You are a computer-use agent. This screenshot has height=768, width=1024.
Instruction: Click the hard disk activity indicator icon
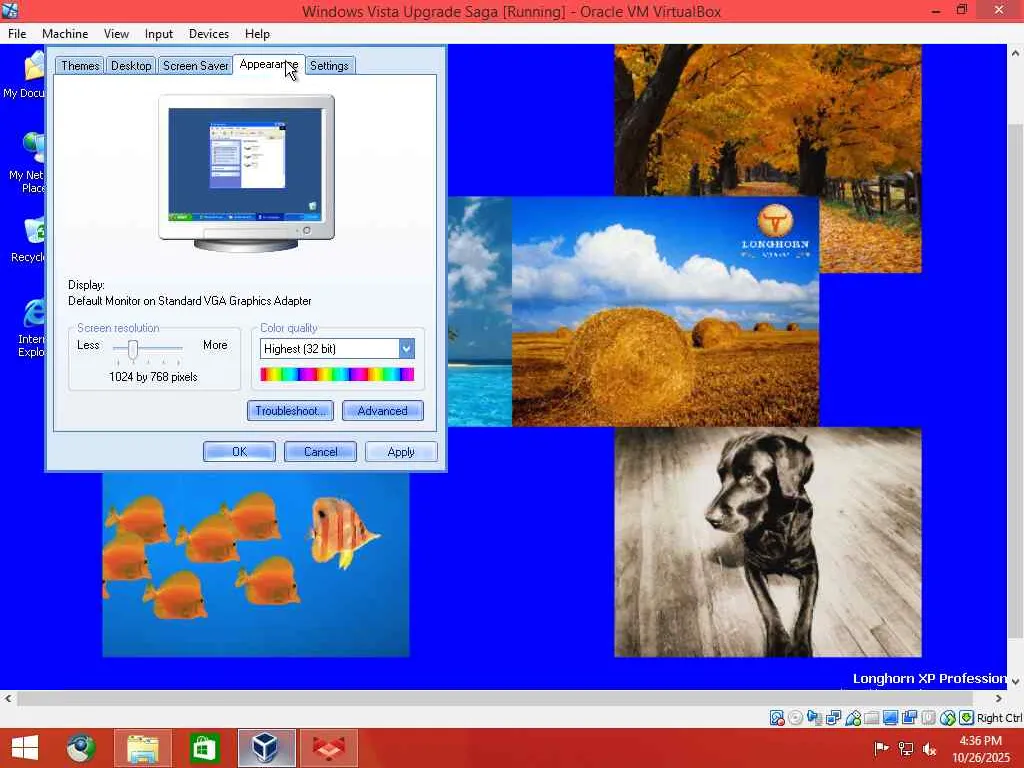pos(776,718)
